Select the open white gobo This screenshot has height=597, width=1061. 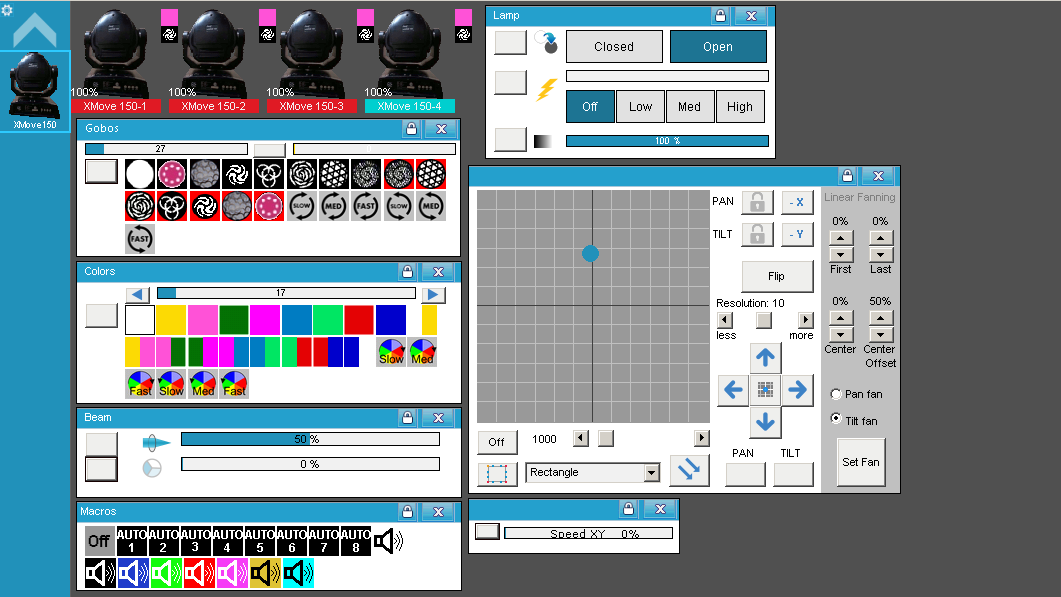coord(139,174)
